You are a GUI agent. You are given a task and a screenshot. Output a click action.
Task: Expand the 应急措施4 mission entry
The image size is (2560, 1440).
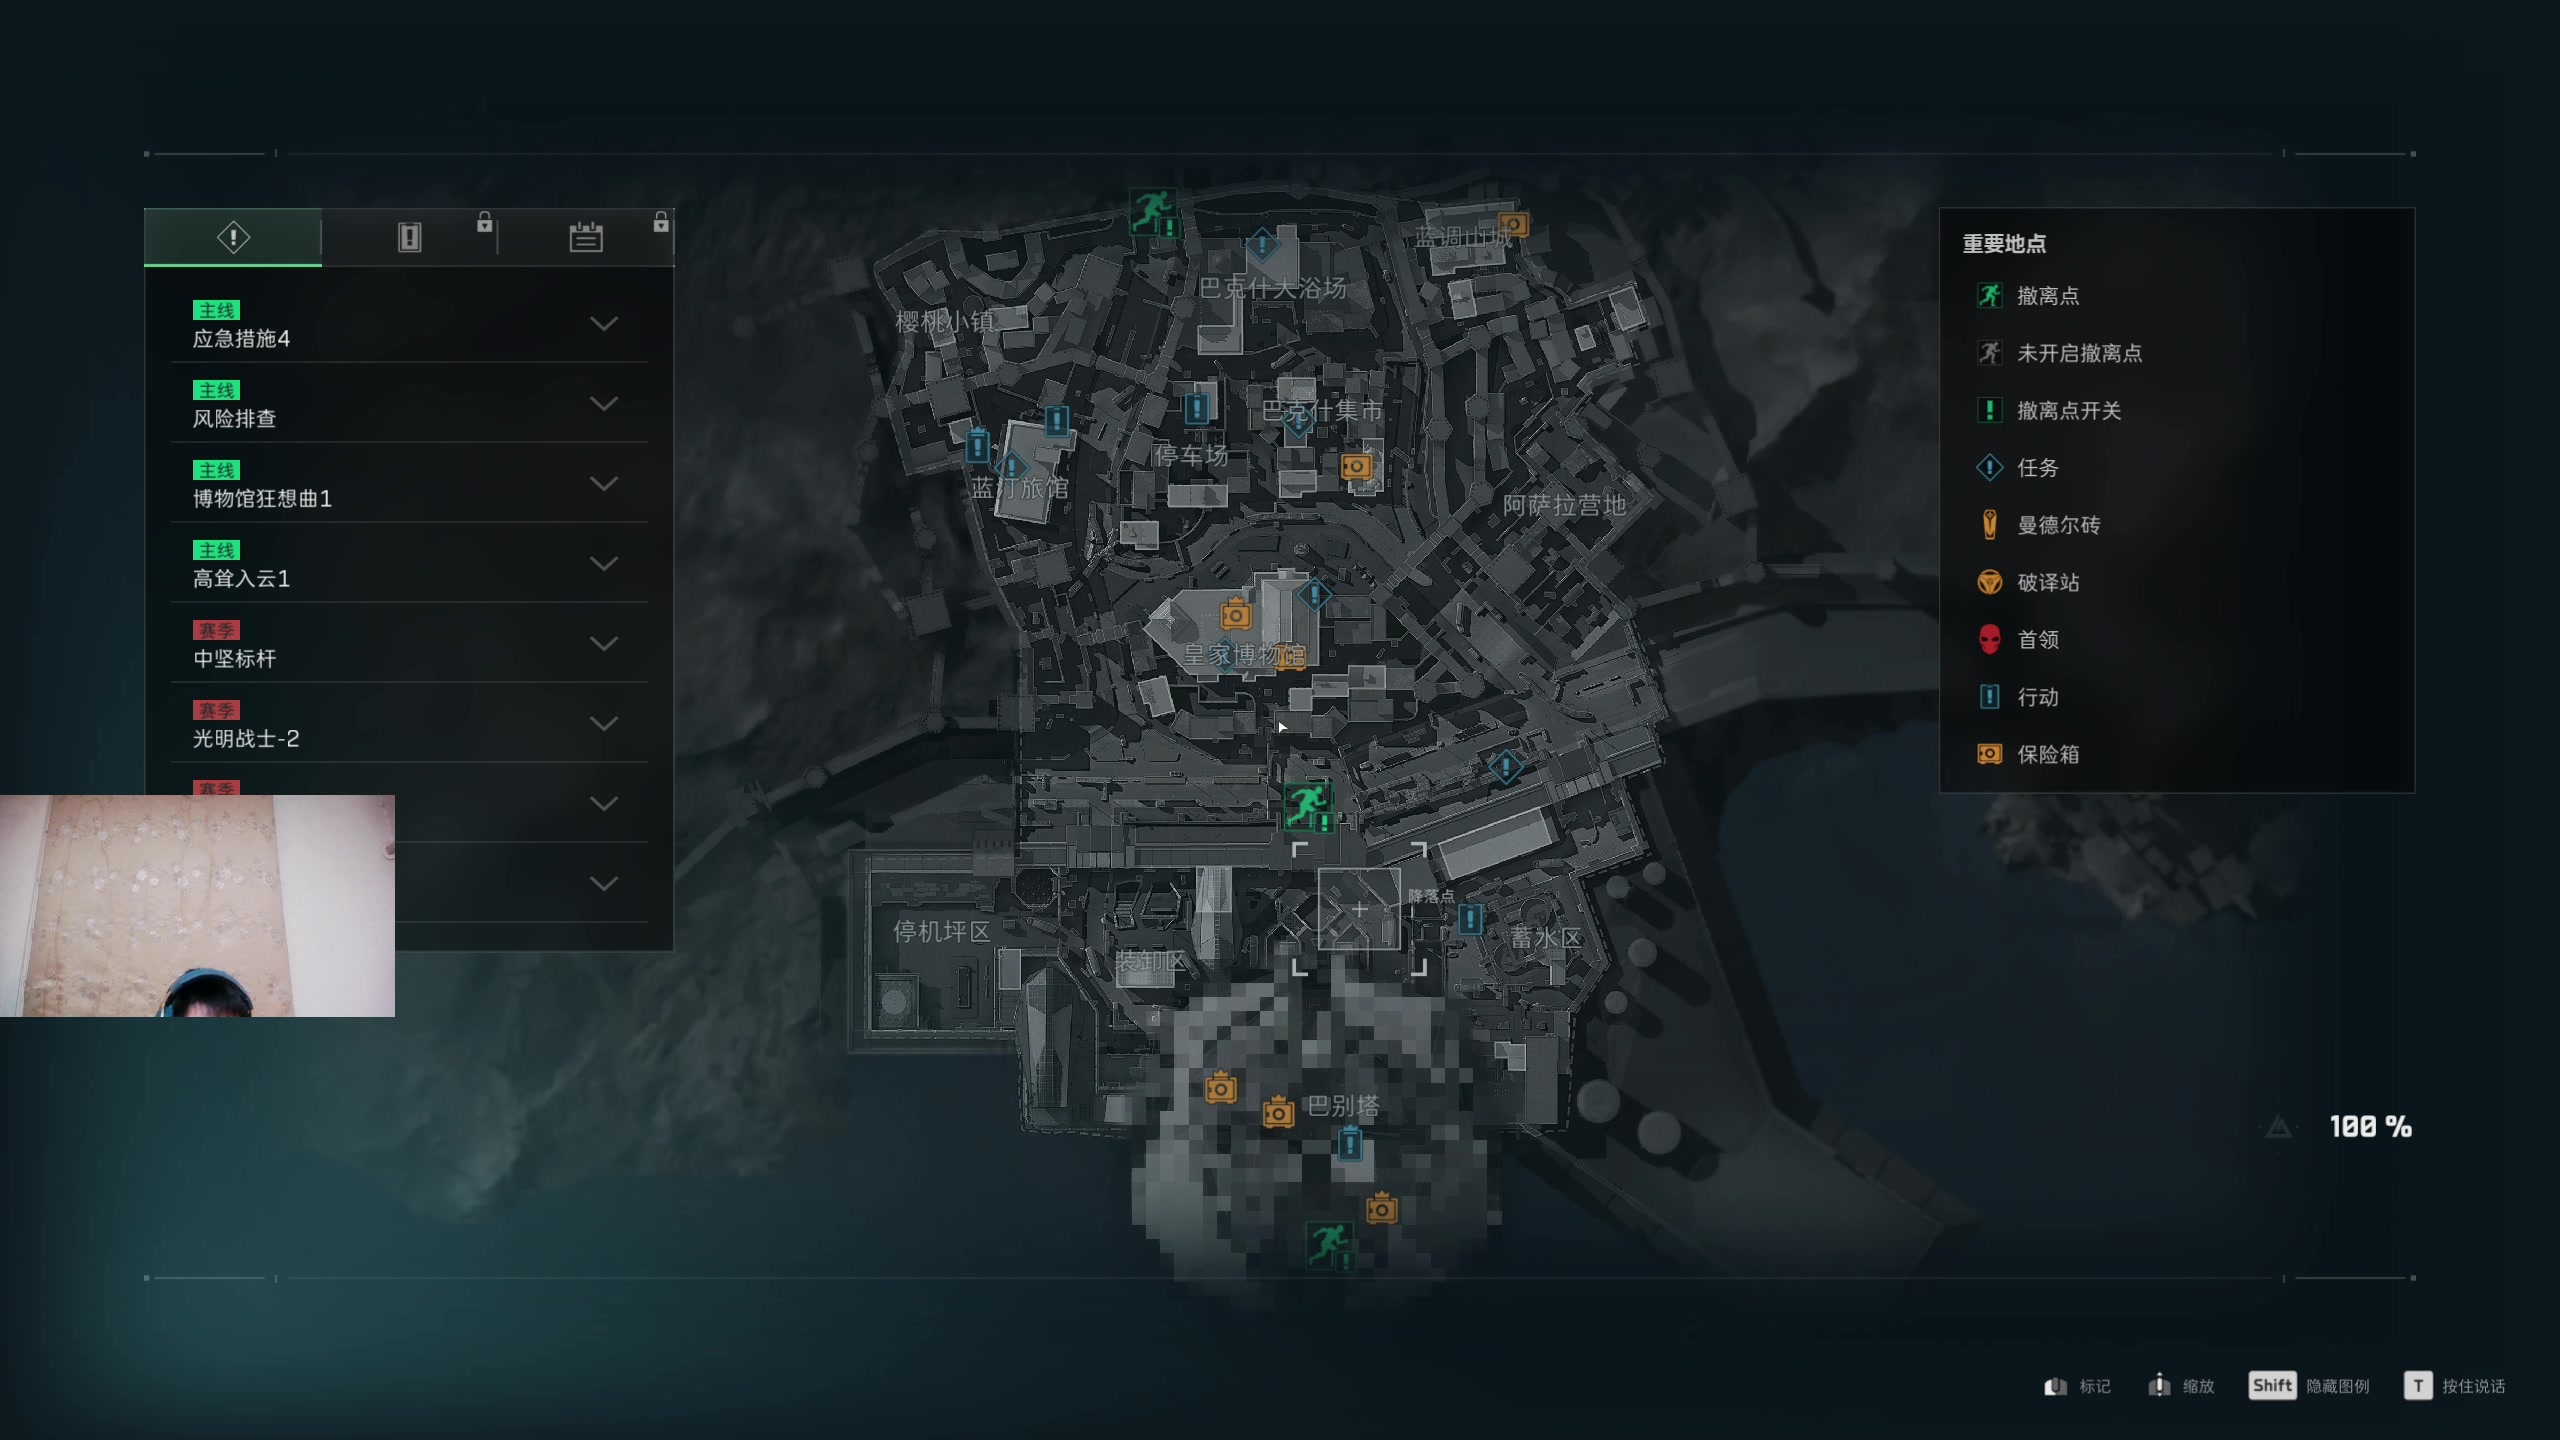(409, 324)
